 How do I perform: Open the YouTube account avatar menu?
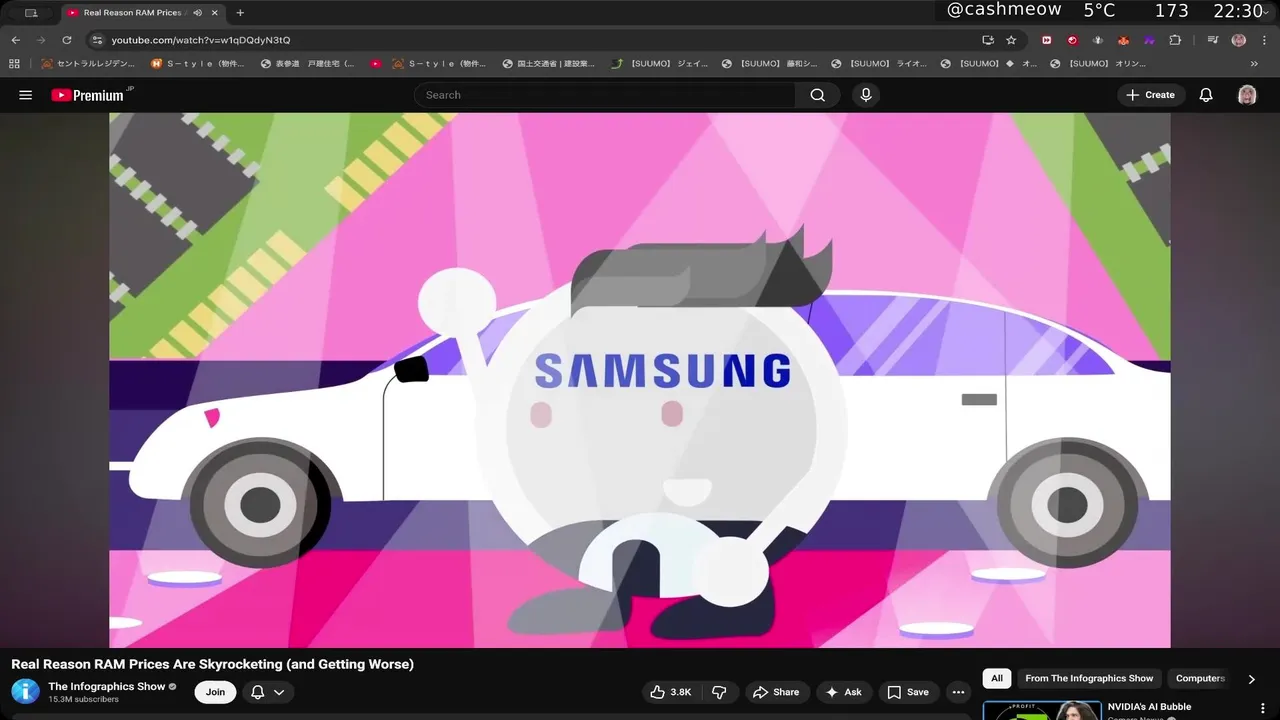point(1247,95)
